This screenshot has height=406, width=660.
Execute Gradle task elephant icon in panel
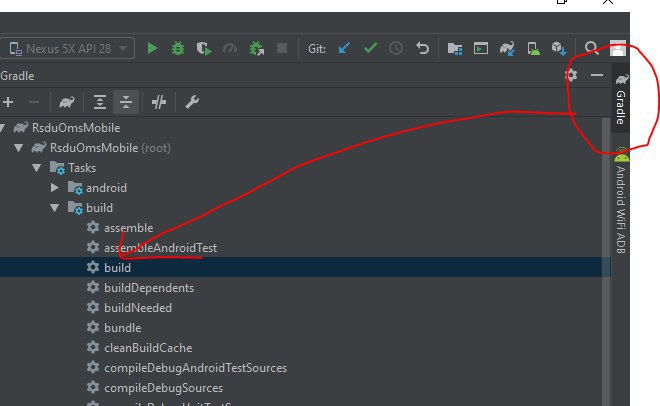point(67,102)
